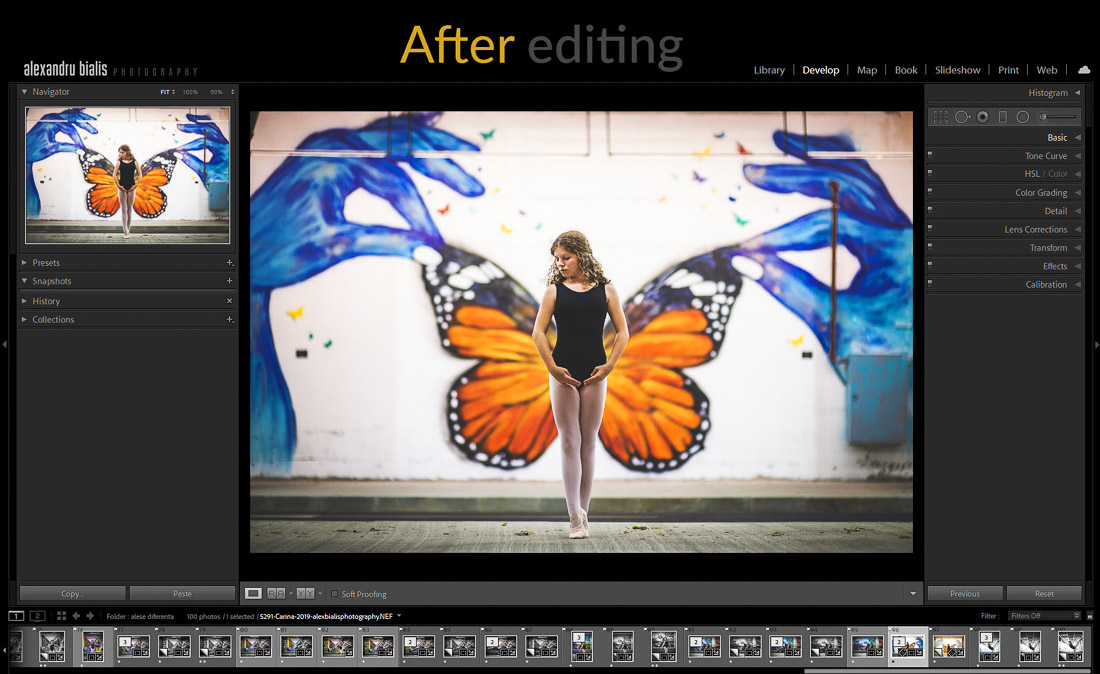Select the Red Eye Correction tool
The width and height of the screenshot is (1100, 674).
tap(983, 117)
